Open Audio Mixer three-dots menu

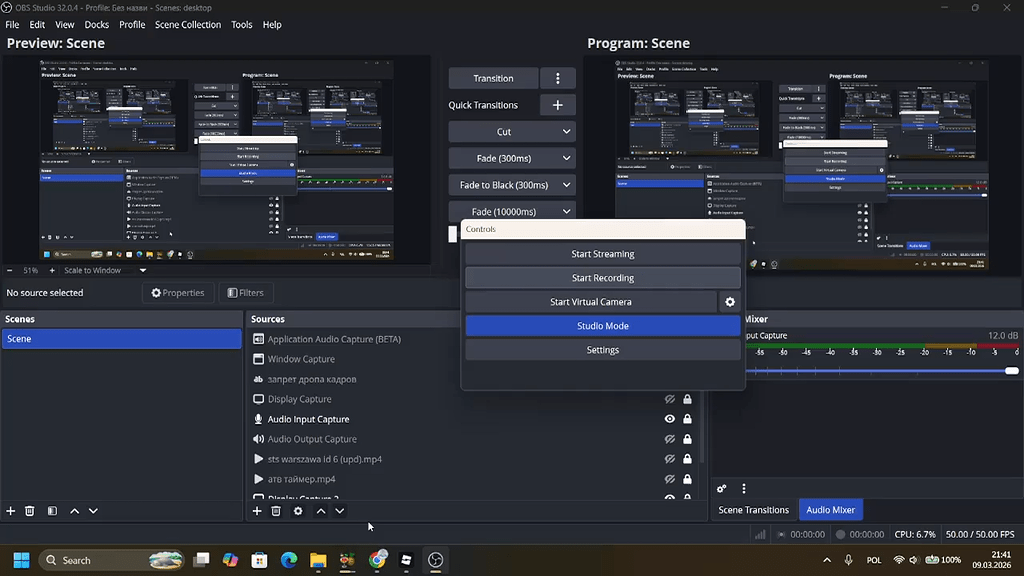click(x=743, y=488)
